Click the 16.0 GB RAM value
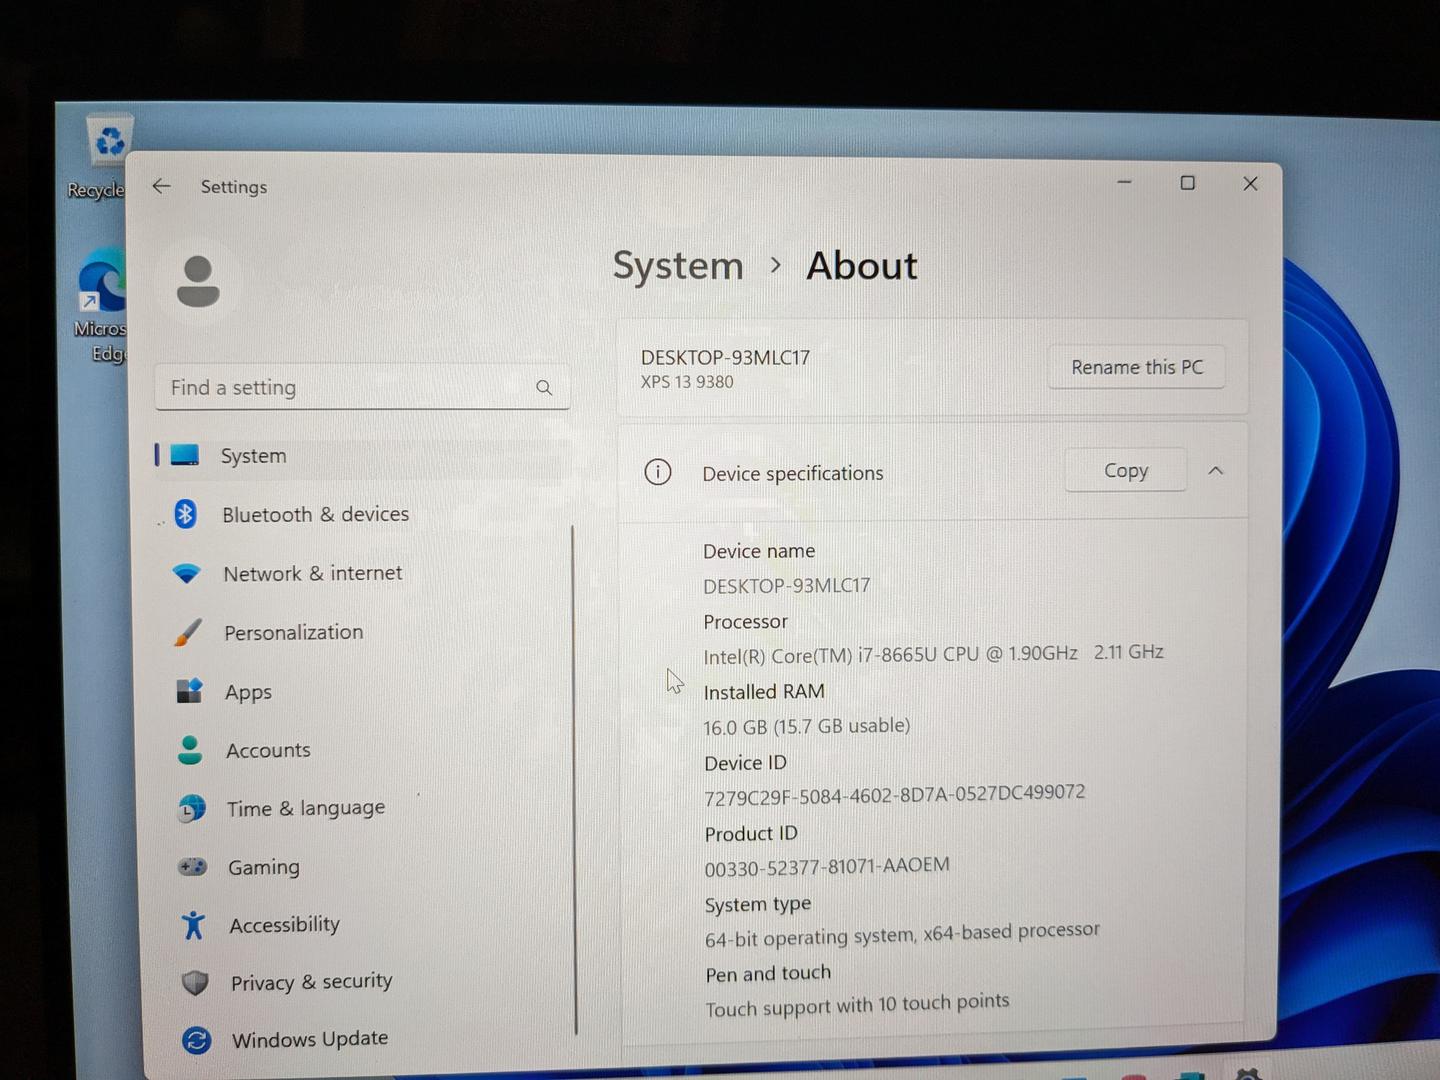Viewport: 1440px width, 1080px height. click(x=806, y=726)
